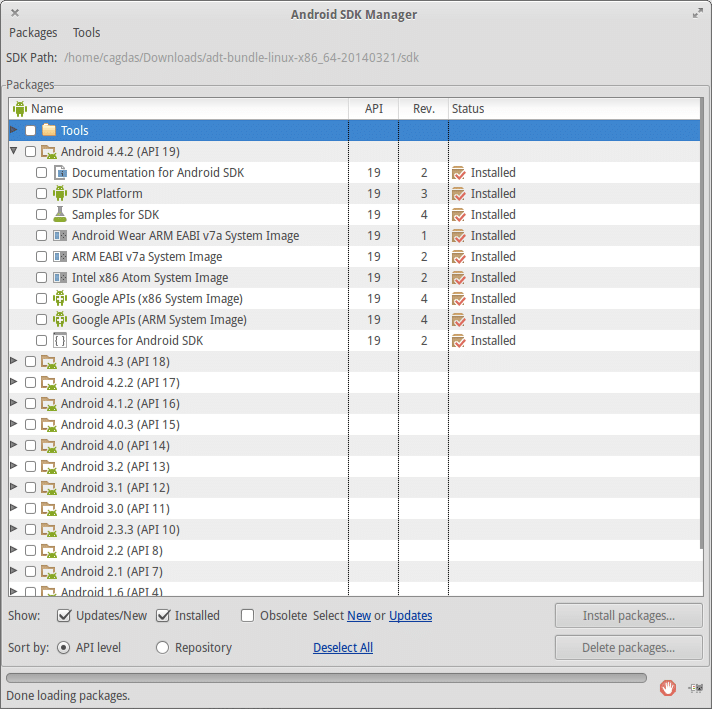Select the API level sort radio button
This screenshot has width=712, height=709.
click(x=64, y=647)
